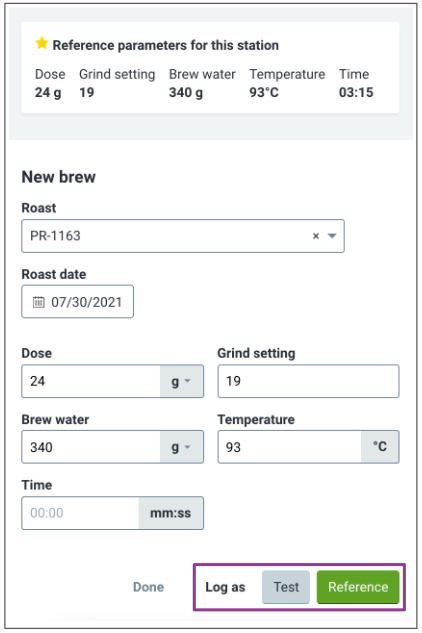422x633 pixels.
Task: Open the Roast date field 07/30/2021
Action: coord(78,302)
